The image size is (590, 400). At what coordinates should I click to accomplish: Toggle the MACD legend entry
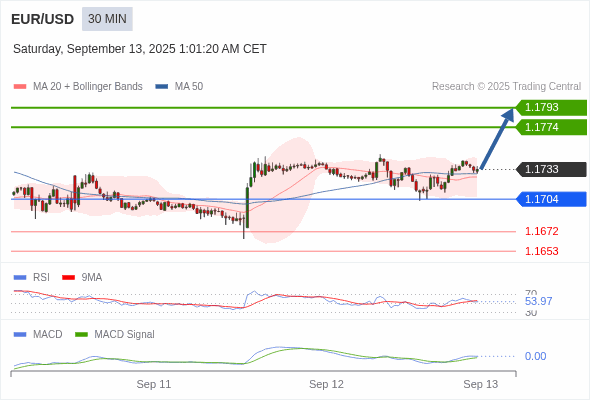coord(38,334)
